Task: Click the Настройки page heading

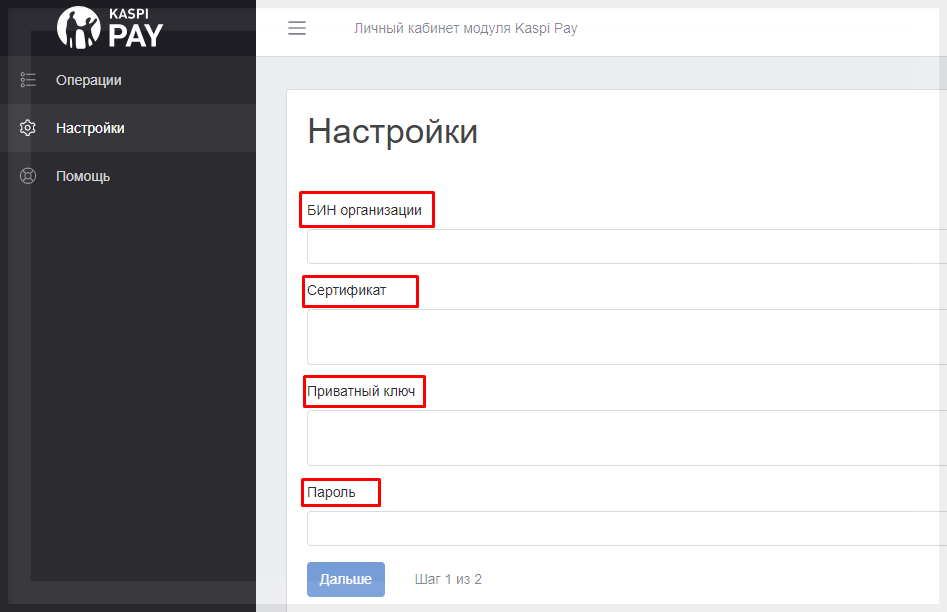Action: point(393,131)
